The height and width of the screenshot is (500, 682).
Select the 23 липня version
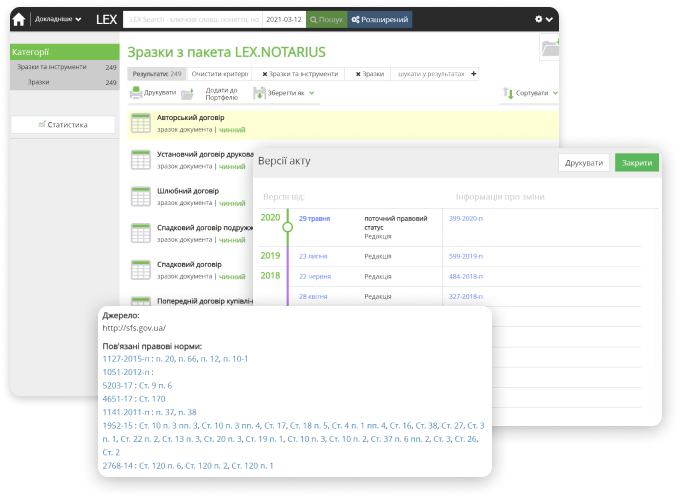click(313, 256)
